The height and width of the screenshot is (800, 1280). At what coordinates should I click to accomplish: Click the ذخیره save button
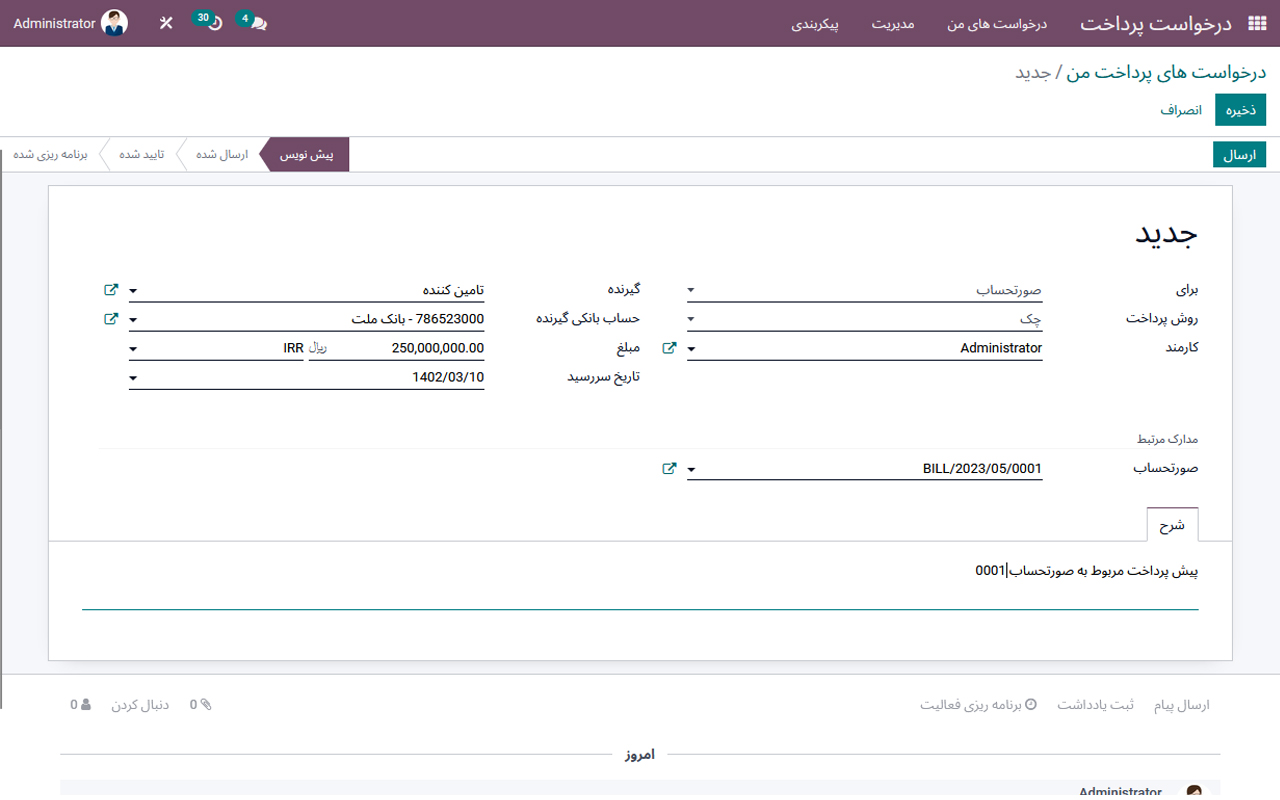point(1240,110)
